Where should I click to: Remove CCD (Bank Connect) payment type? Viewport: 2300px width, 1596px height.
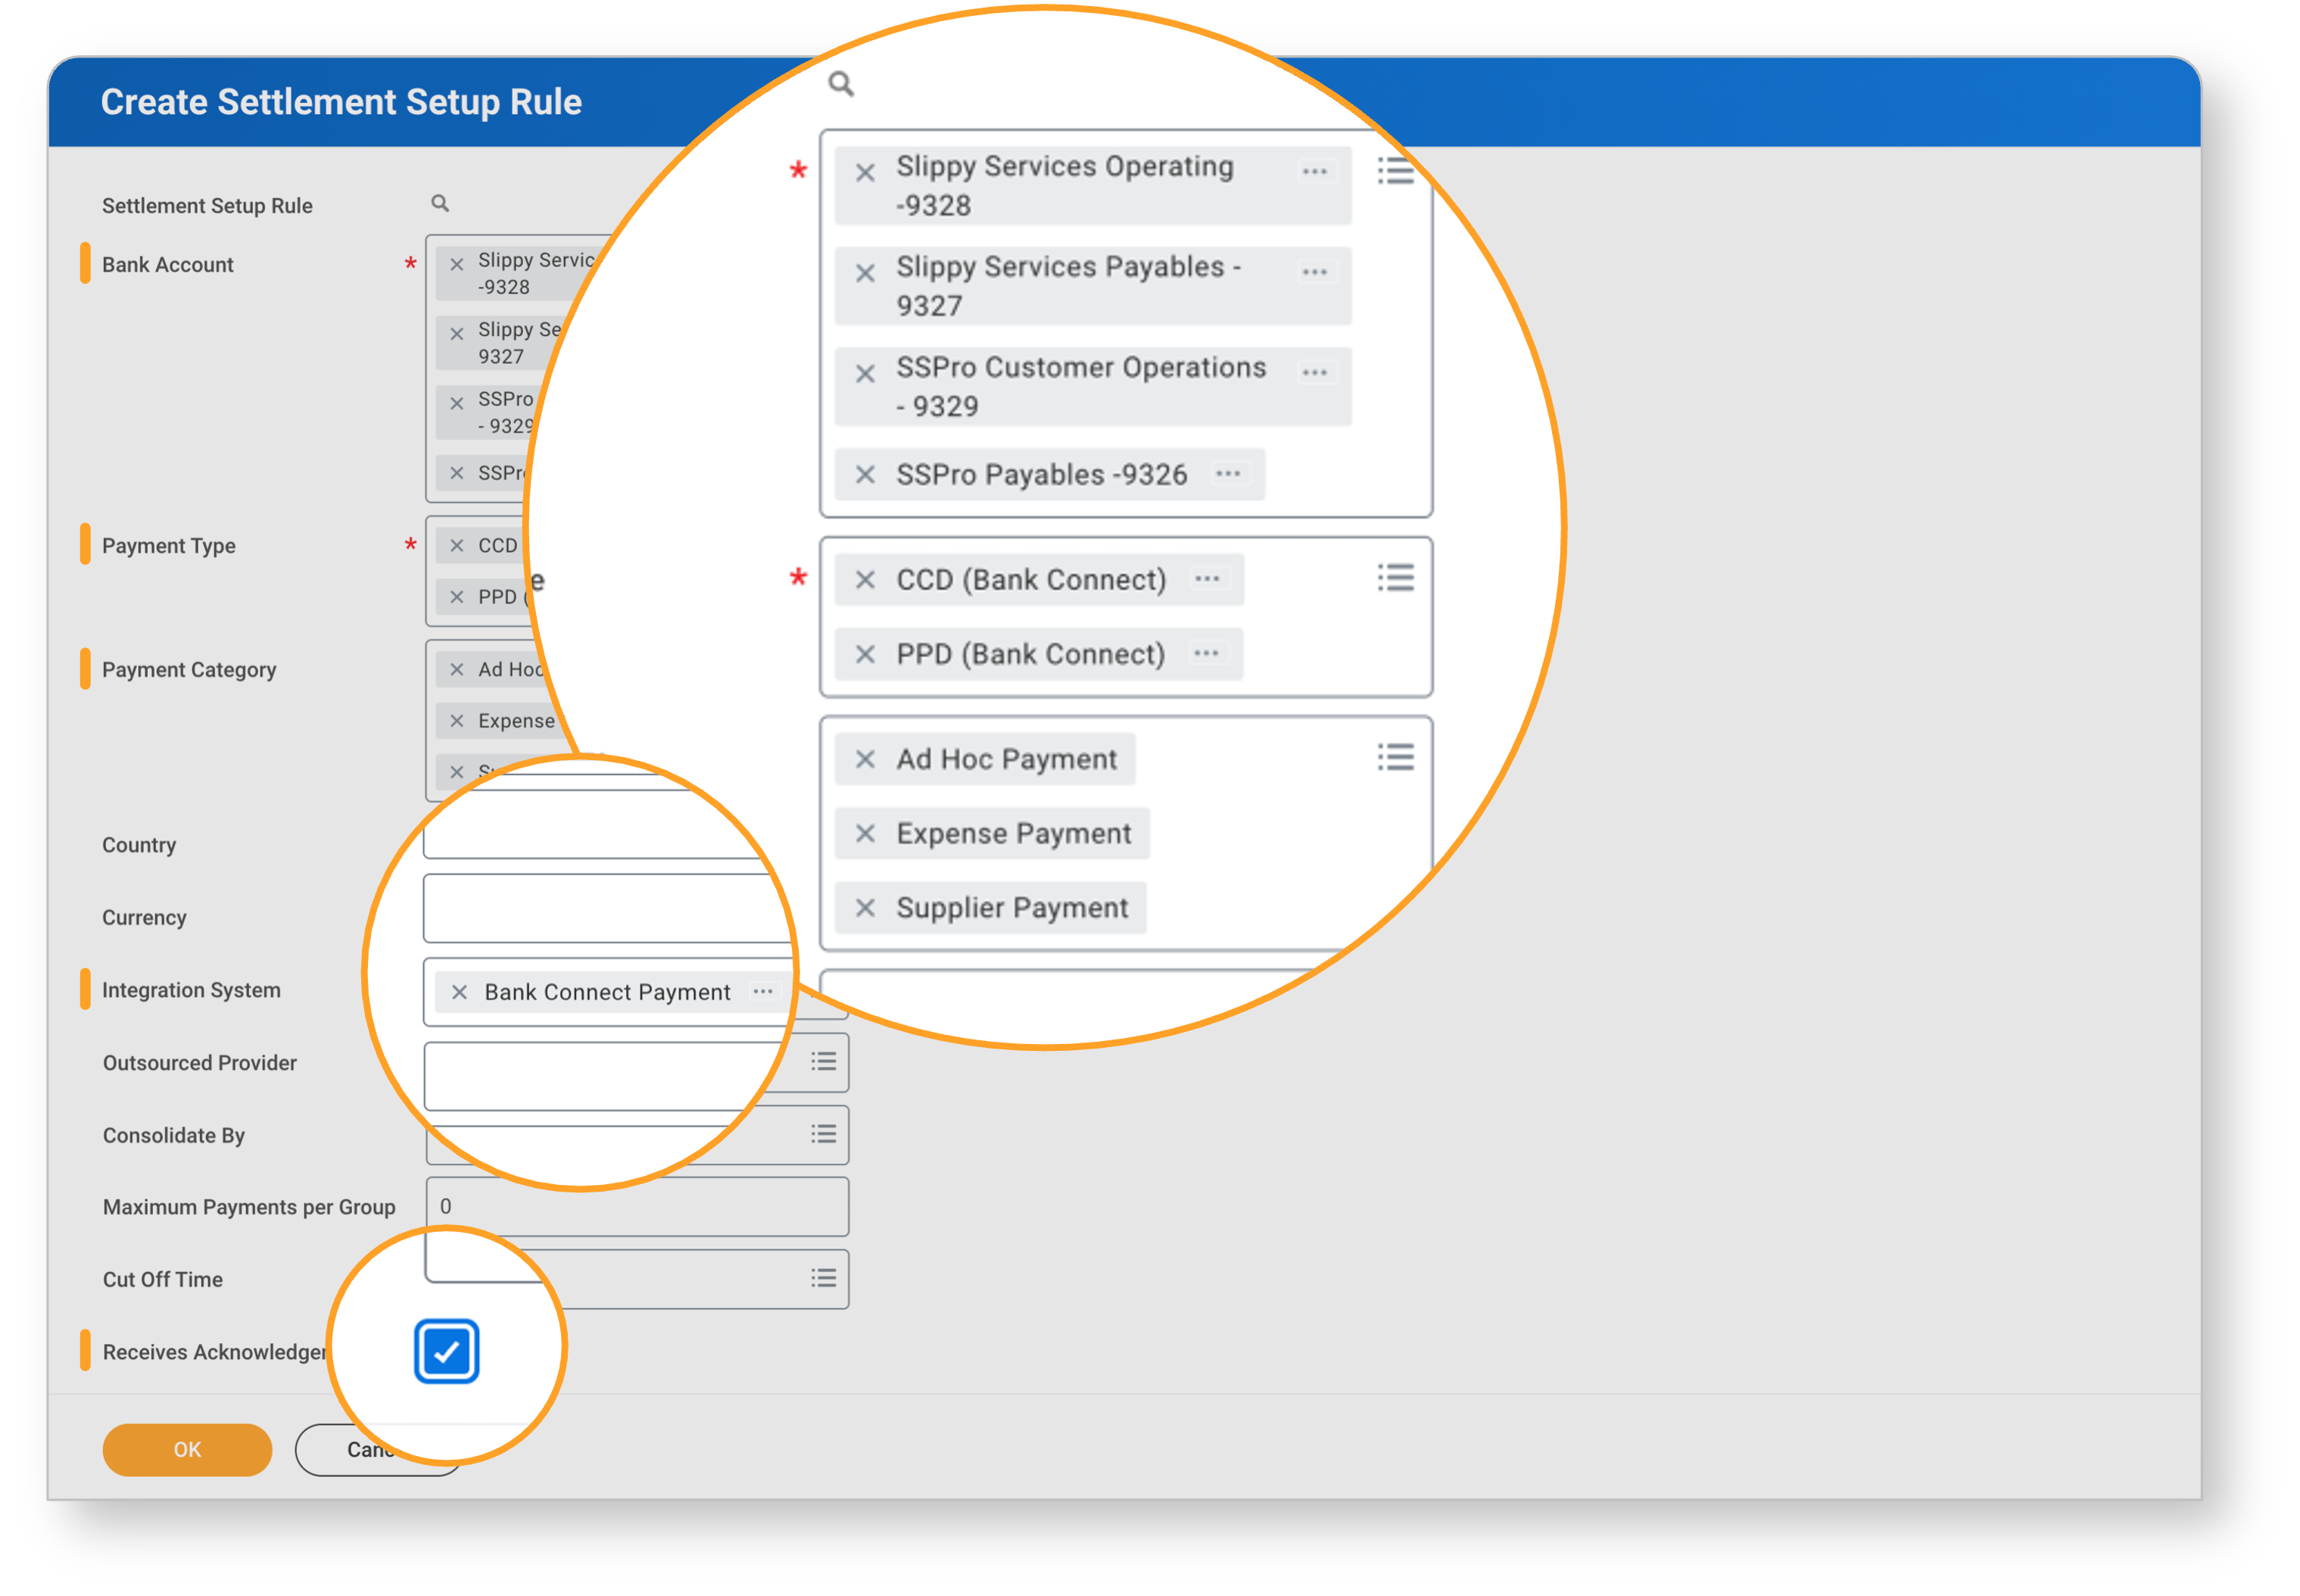(865, 580)
